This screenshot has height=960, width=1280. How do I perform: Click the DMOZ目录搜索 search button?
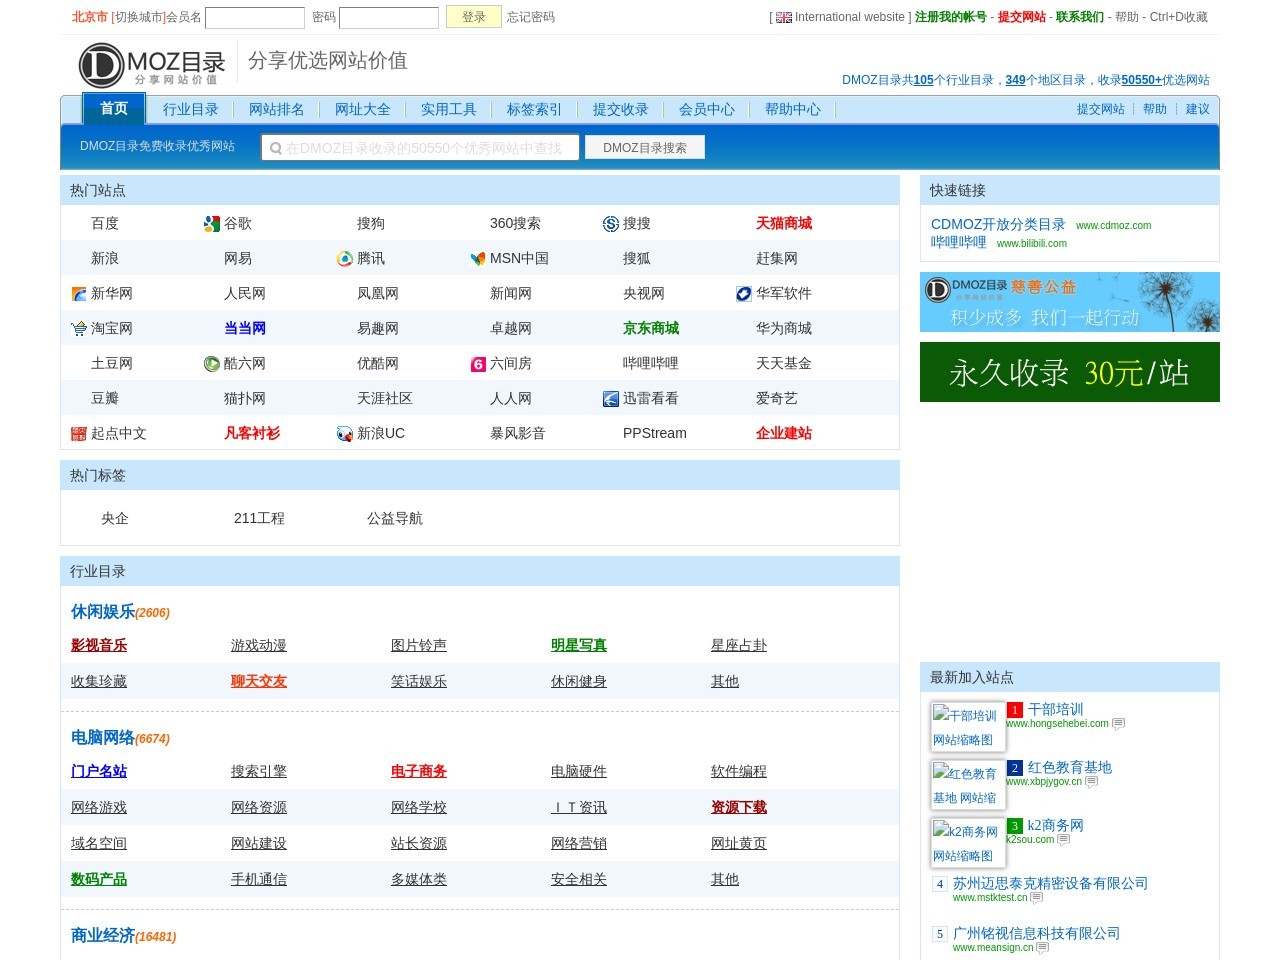coord(644,148)
